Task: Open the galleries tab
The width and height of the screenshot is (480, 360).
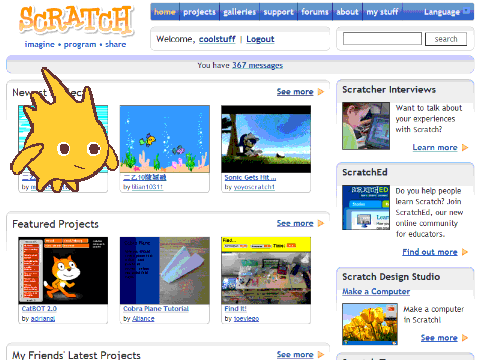Action: pyautogui.click(x=239, y=12)
